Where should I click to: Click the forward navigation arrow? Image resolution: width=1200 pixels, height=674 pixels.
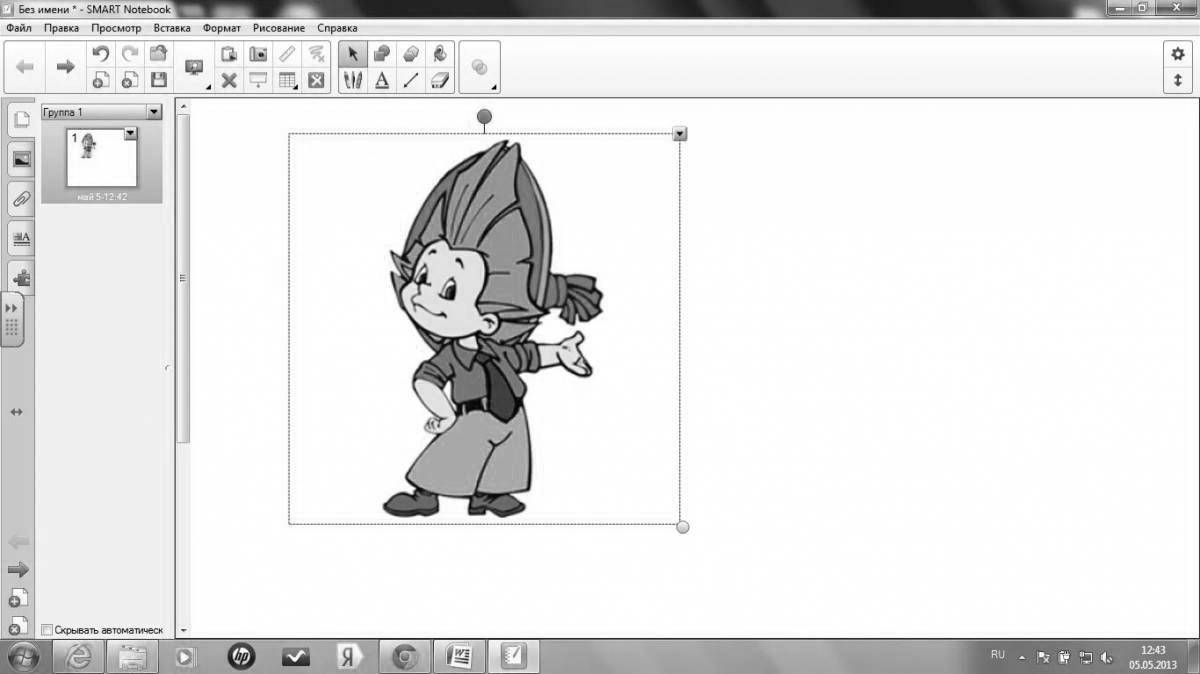click(x=64, y=66)
